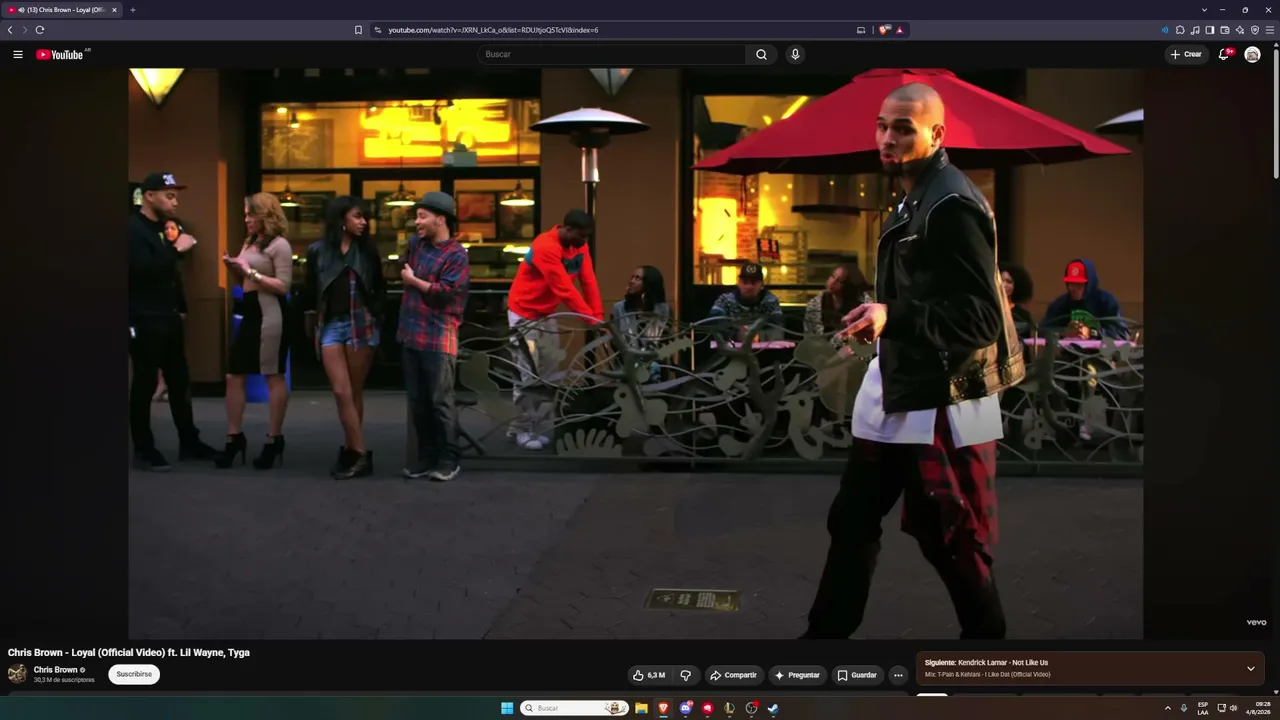Open the browser main hamburger menu
This screenshot has height=720, width=1280.
point(1270,30)
